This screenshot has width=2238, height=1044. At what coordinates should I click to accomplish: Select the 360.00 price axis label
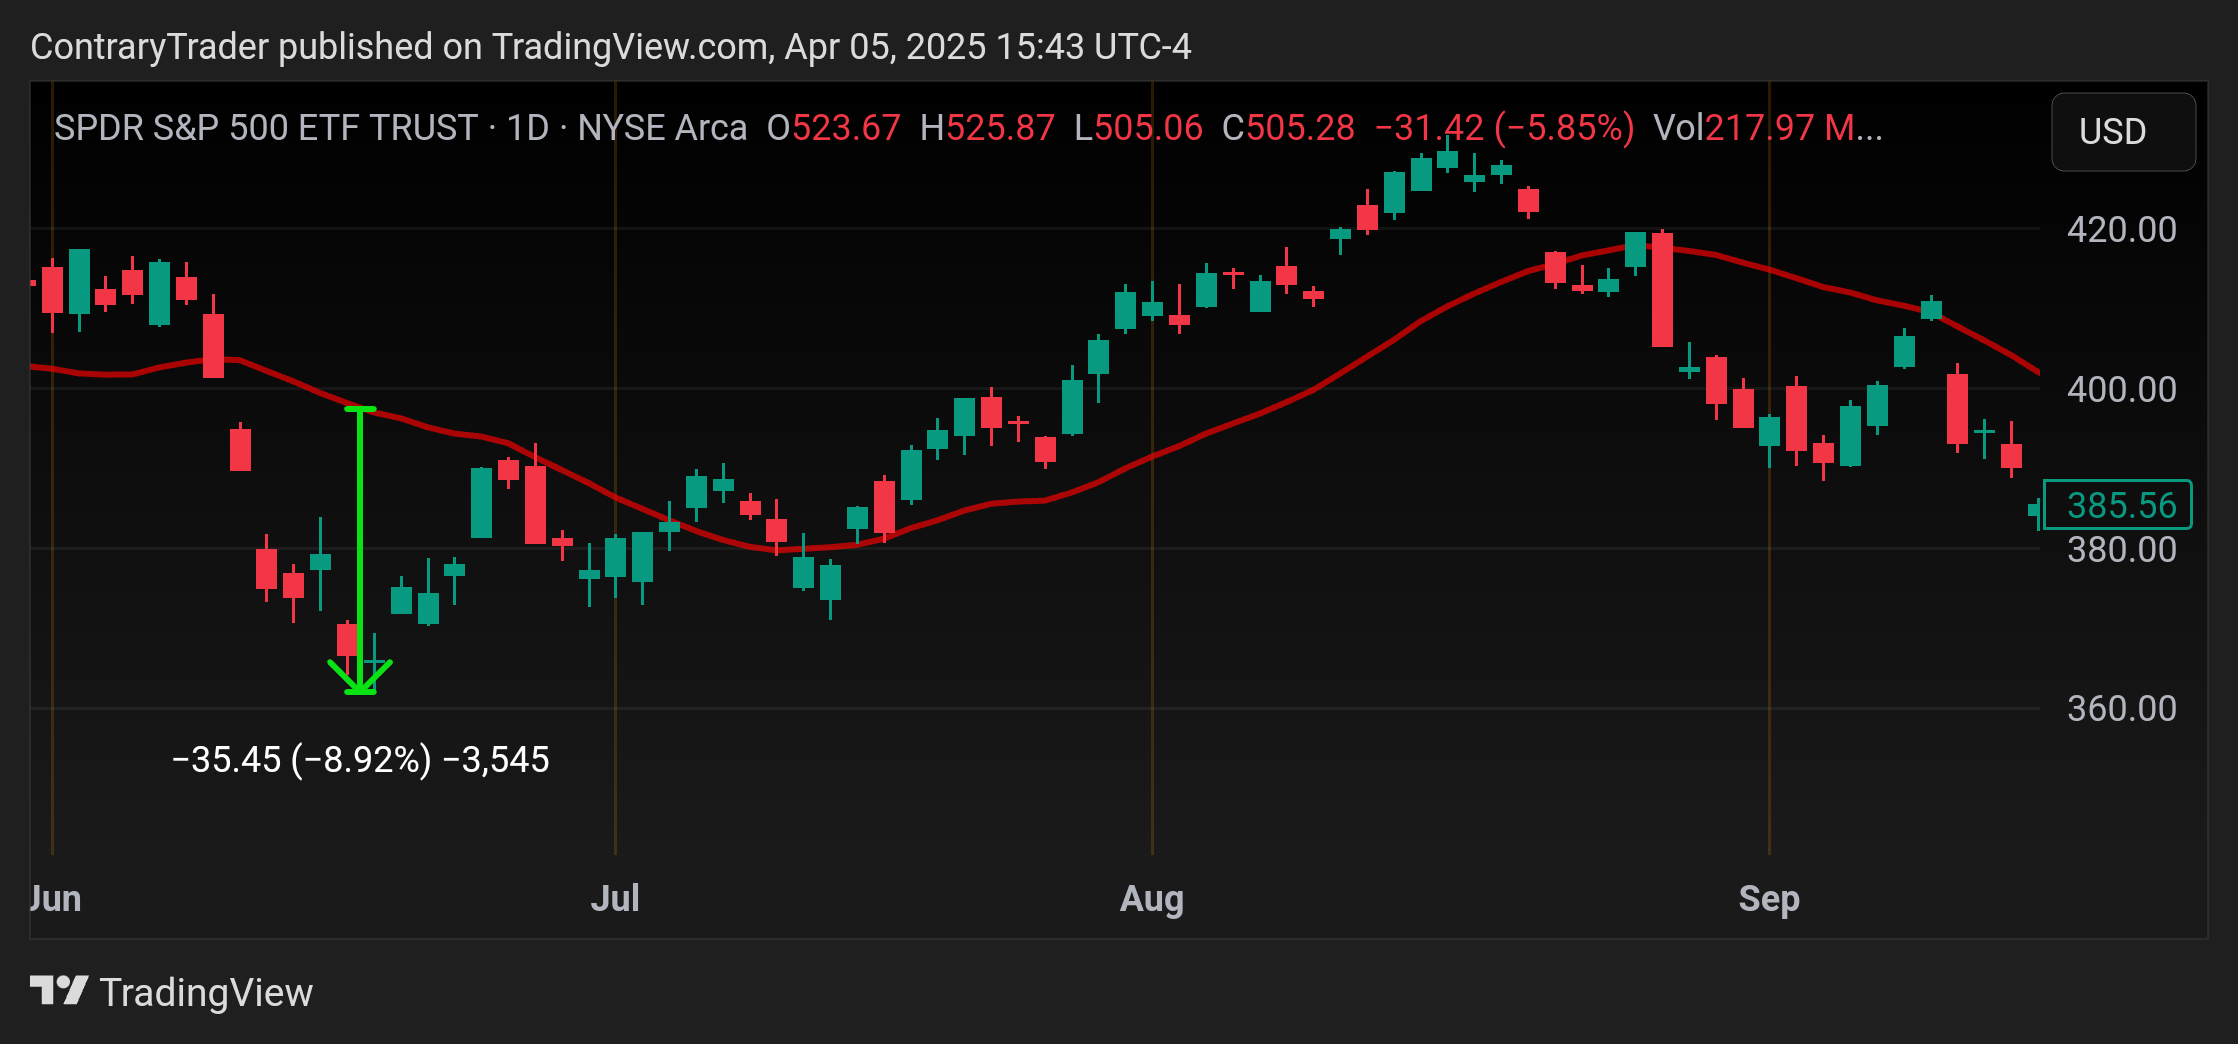coord(2122,709)
